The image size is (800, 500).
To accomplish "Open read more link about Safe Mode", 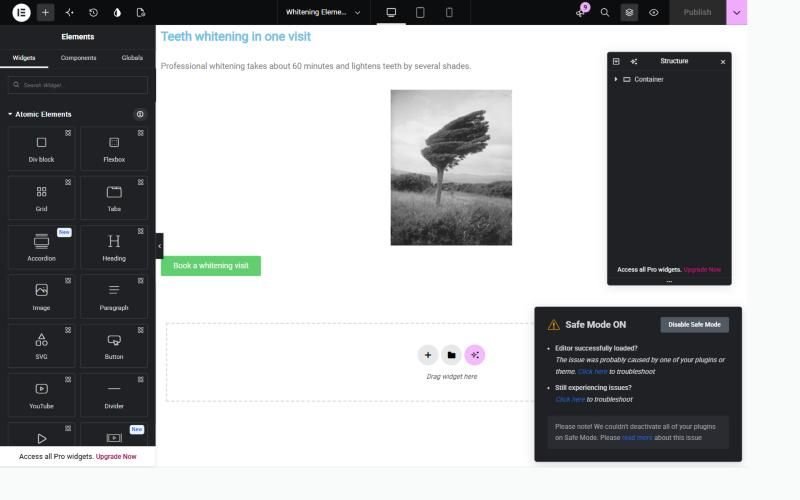I will [637, 438].
